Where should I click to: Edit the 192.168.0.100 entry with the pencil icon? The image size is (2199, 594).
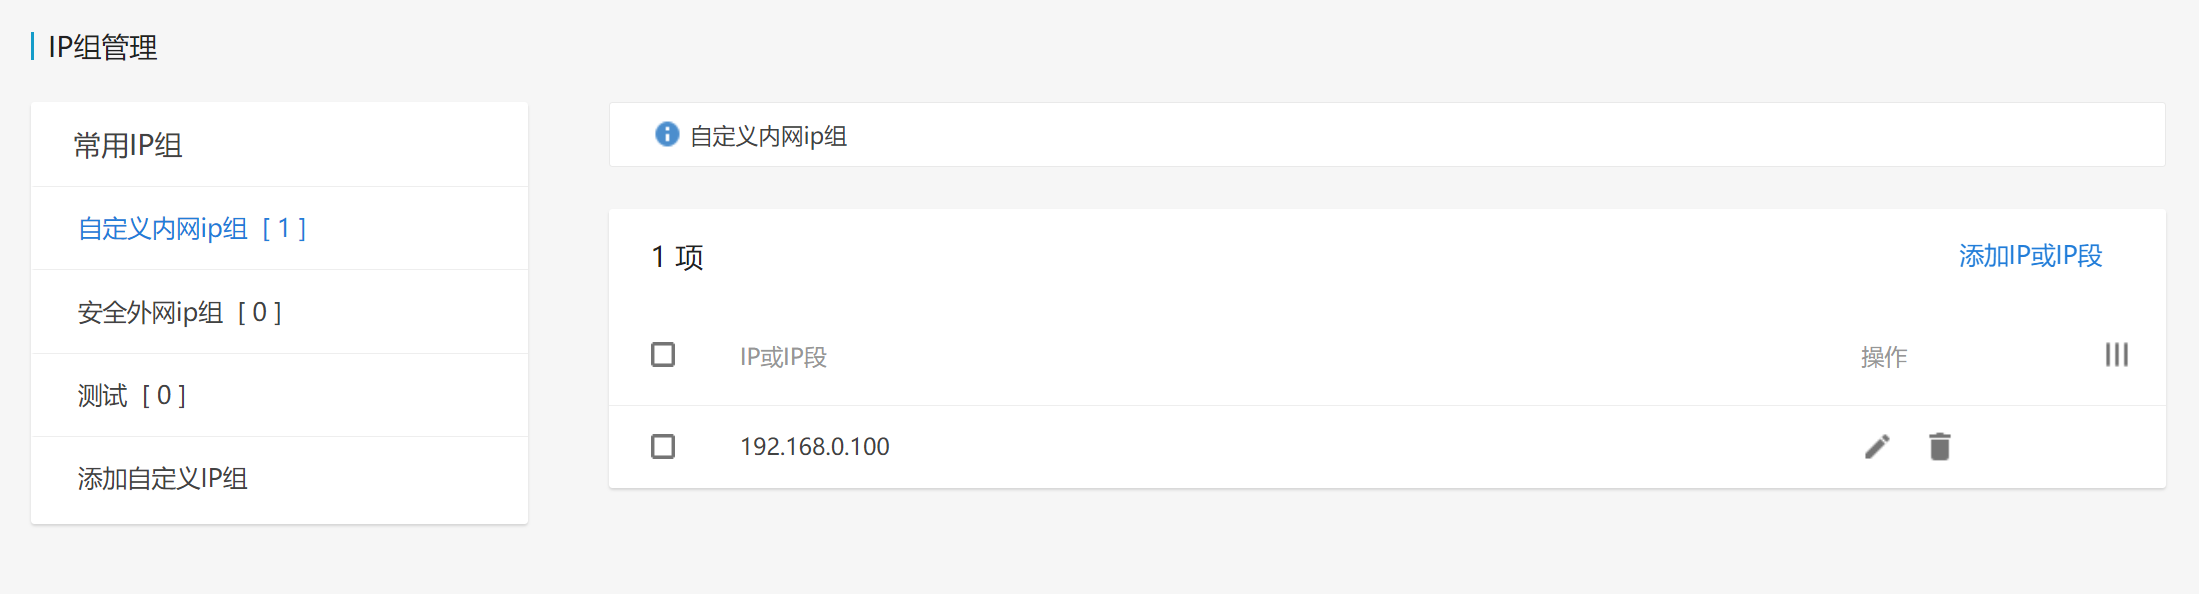click(1877, 447)
